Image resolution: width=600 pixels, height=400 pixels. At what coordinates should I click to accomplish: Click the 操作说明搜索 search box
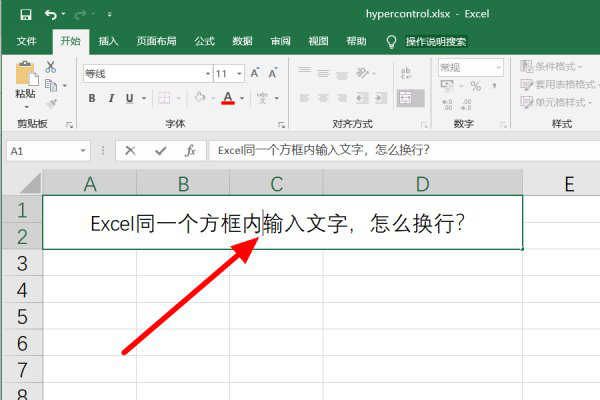click(x=436, y=41)
